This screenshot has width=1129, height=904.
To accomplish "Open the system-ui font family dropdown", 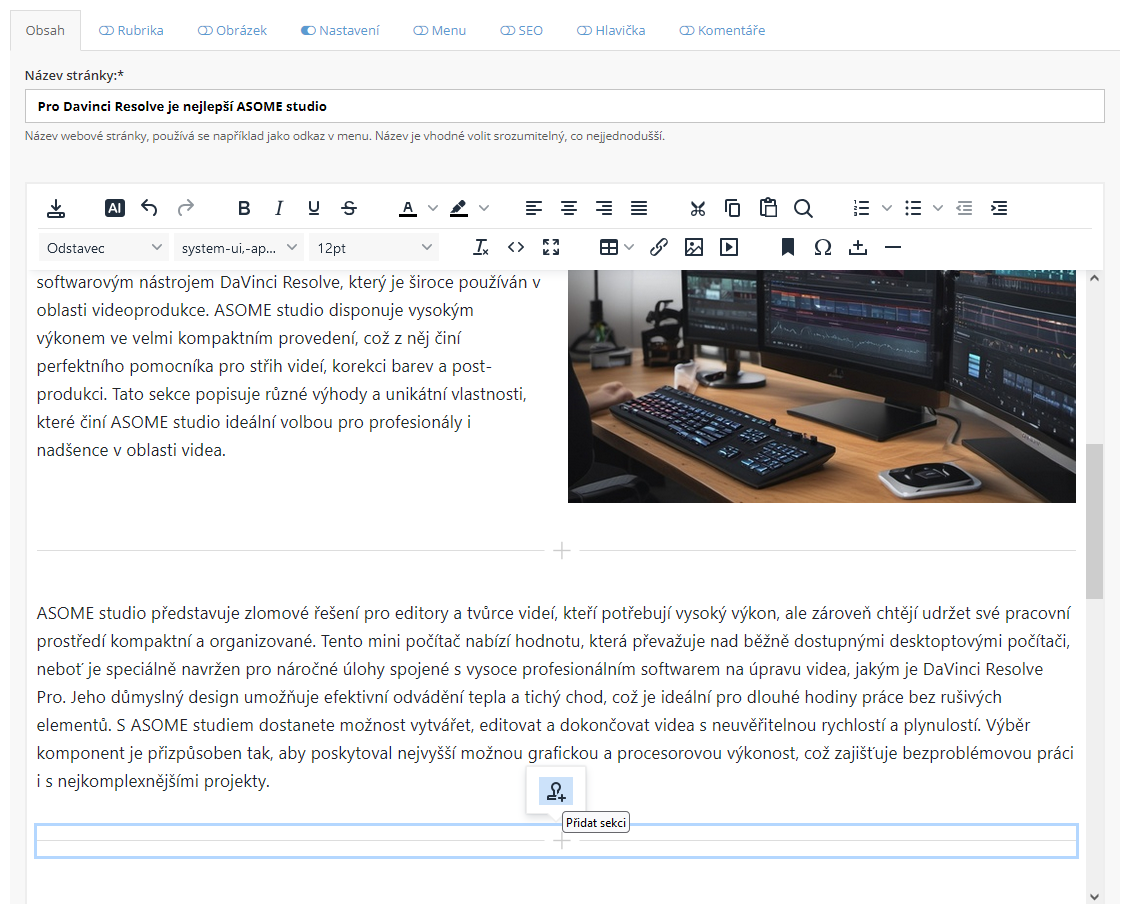I will point(239,247).
